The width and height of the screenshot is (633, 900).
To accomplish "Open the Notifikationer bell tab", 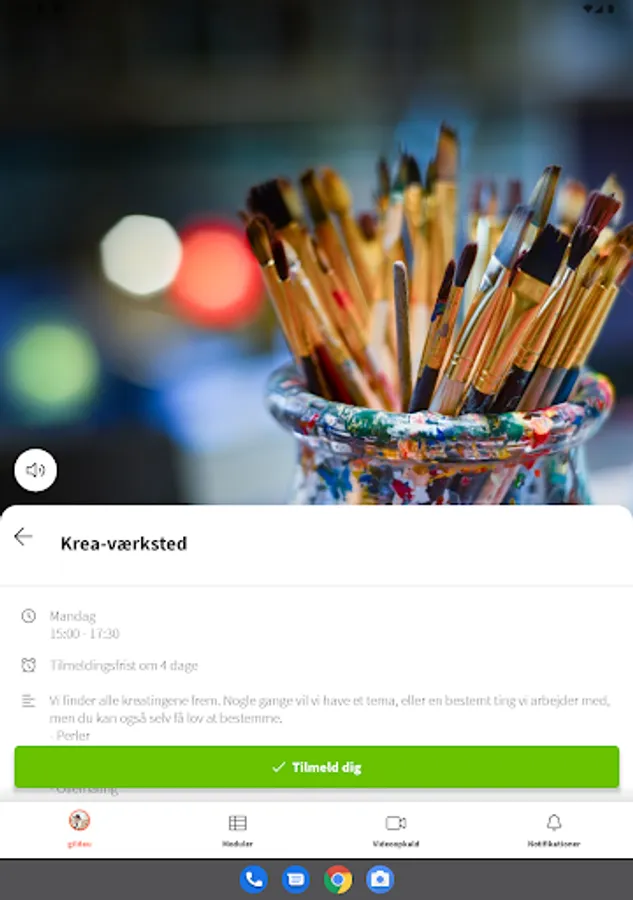I will 554,830.
